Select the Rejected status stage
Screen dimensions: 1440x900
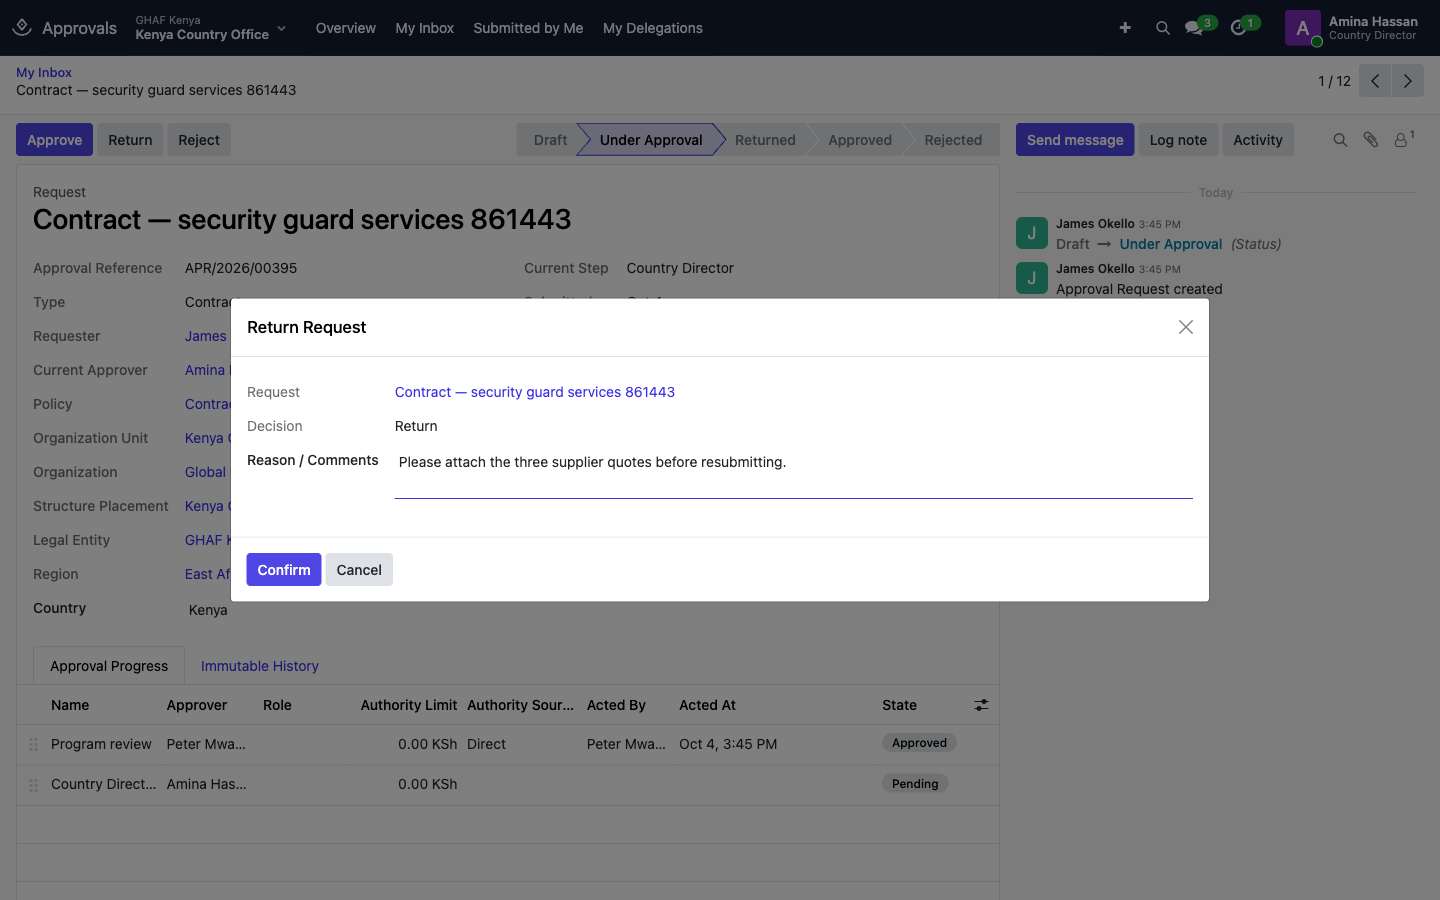[953, 140]
